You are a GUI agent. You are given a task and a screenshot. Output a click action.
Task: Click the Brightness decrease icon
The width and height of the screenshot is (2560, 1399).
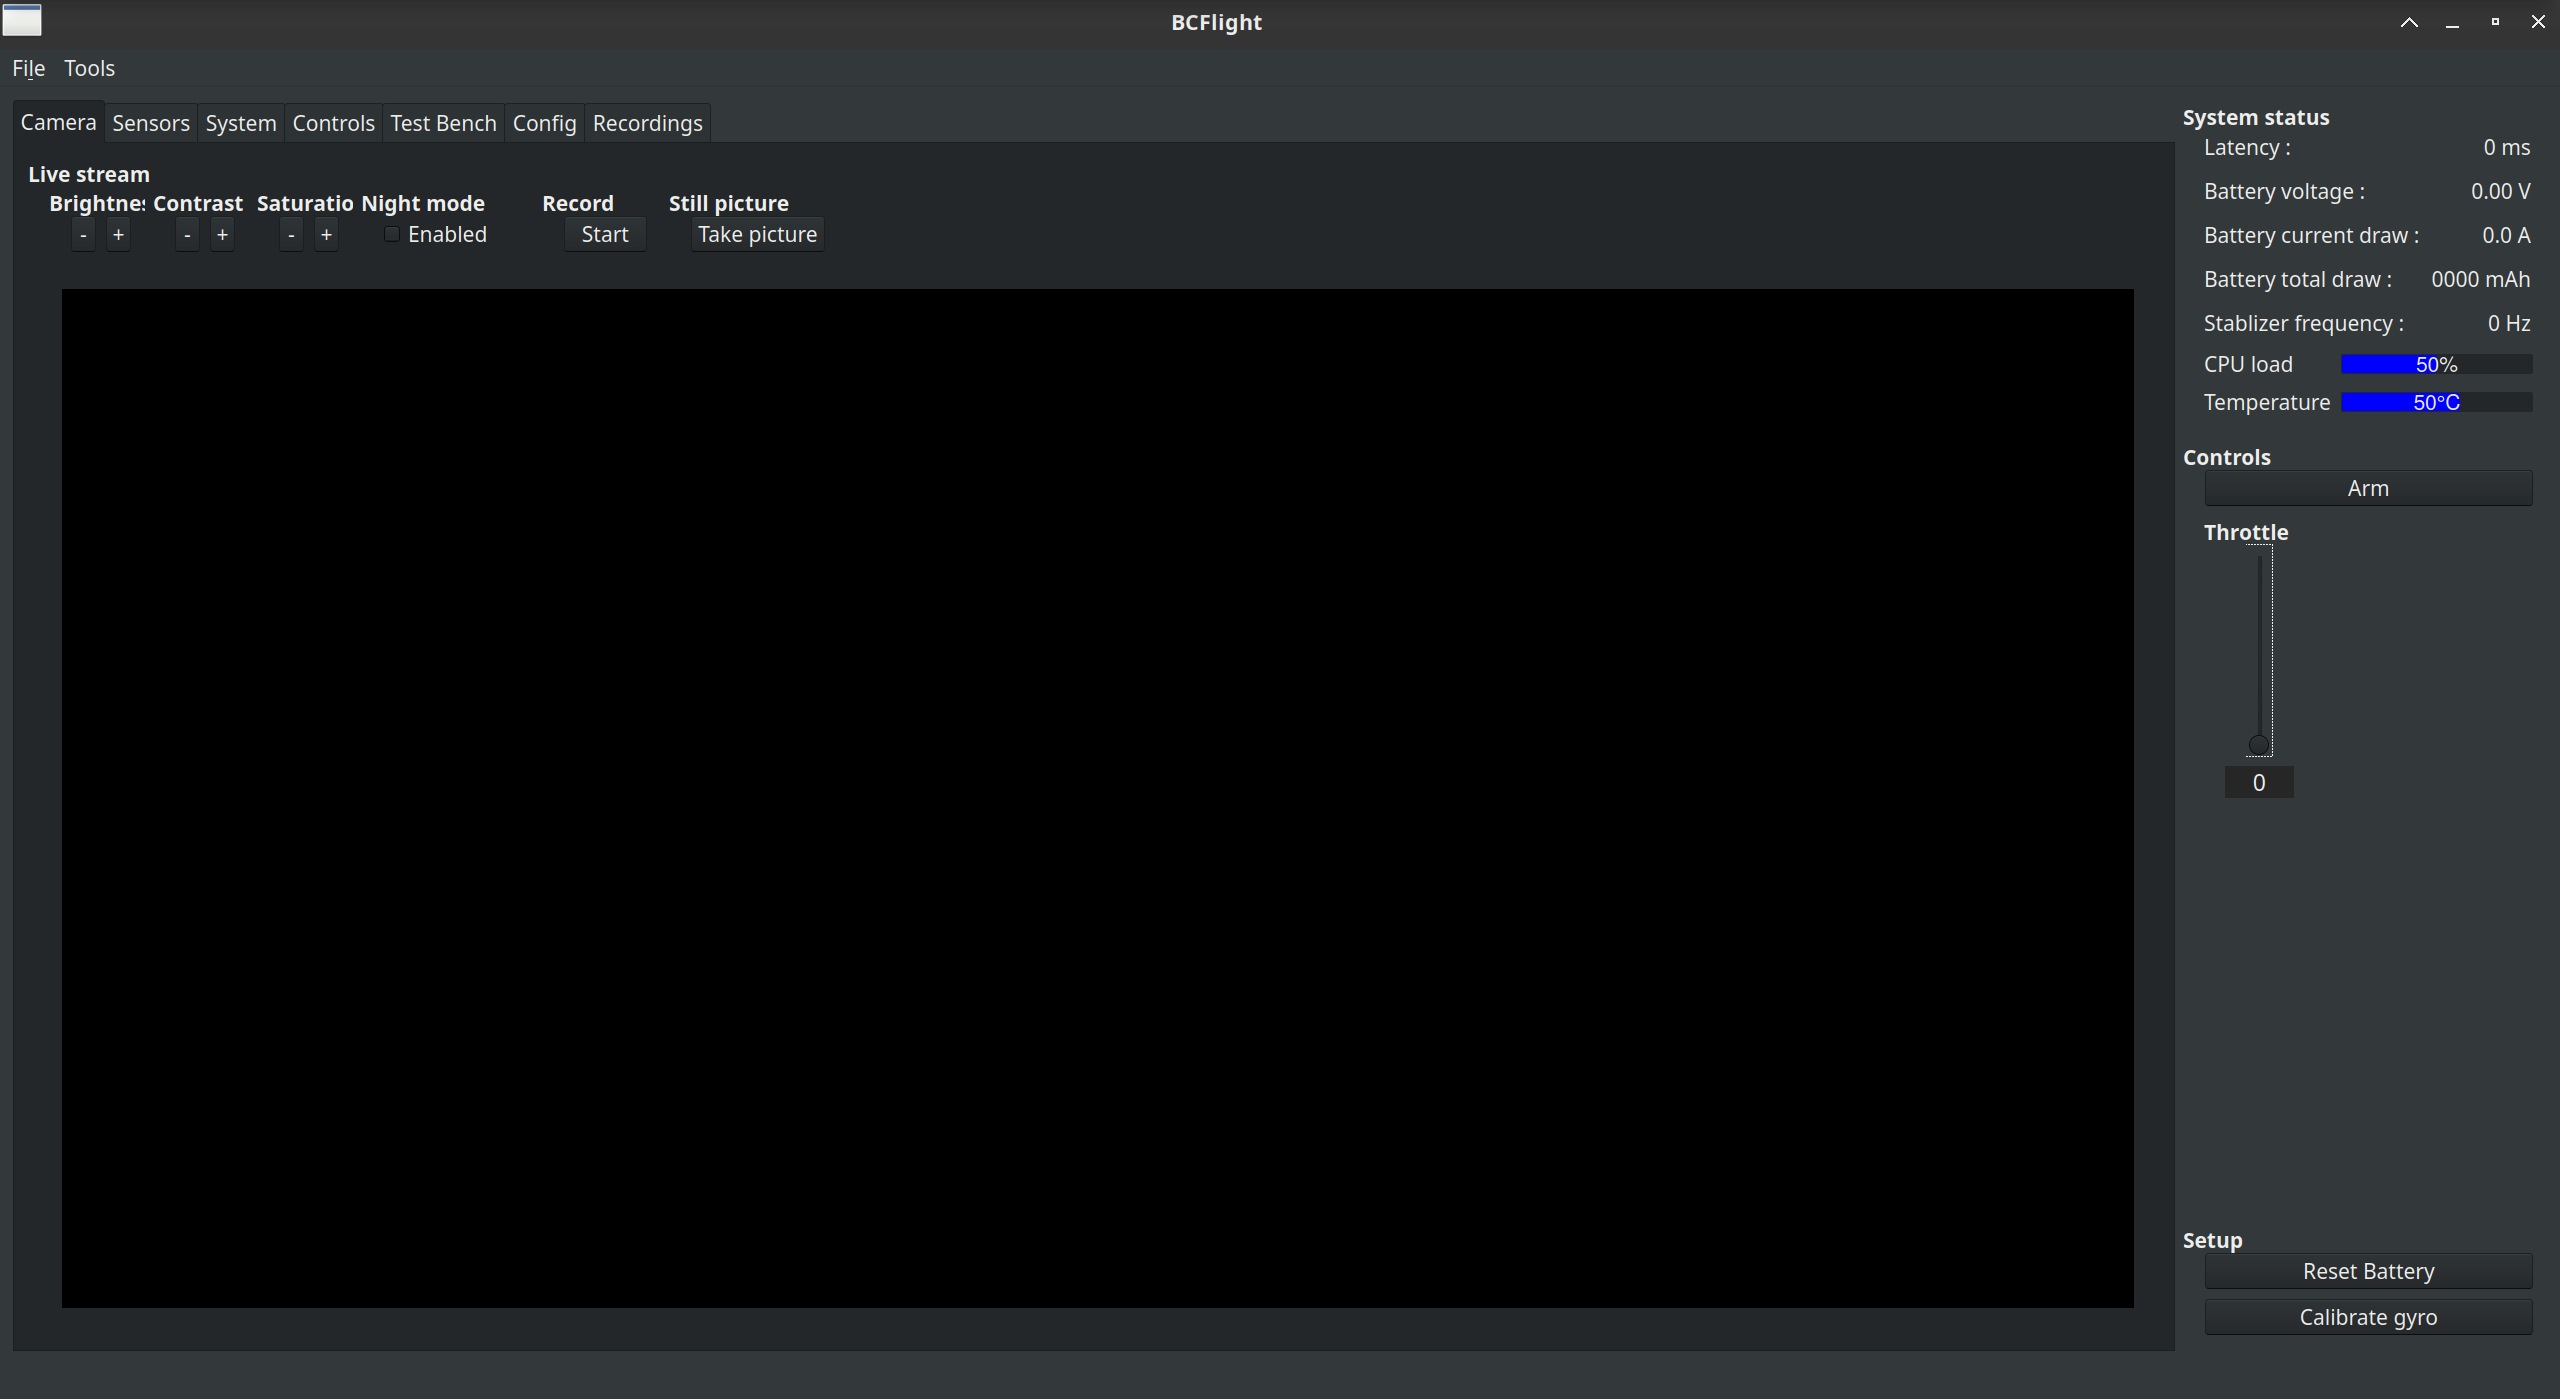click(x=83, y=234)
